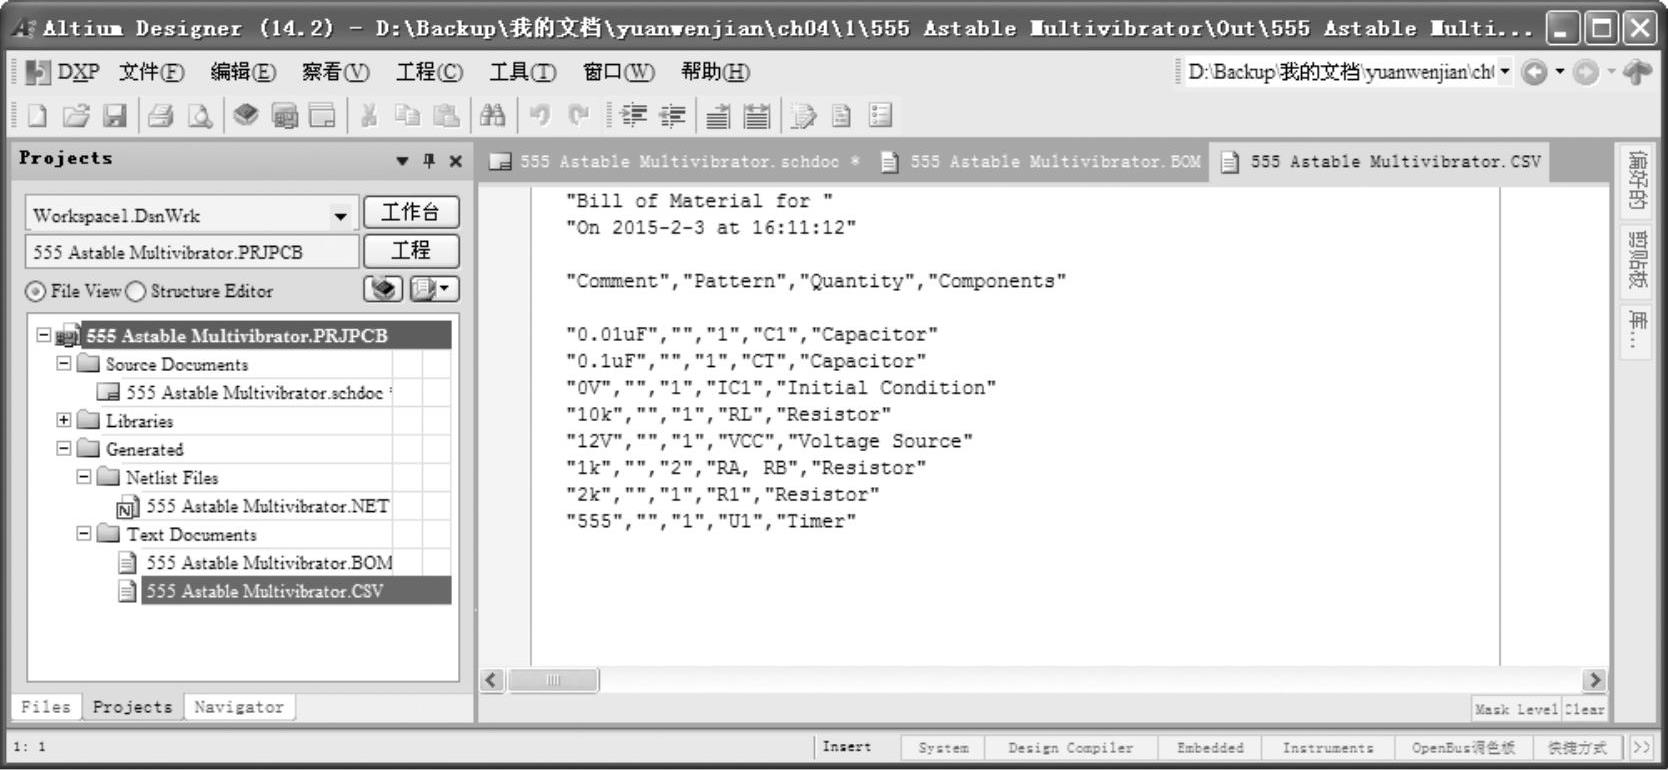
Task: Click the Clear button near Mask Level
Action: click(x=1584, y=709)
